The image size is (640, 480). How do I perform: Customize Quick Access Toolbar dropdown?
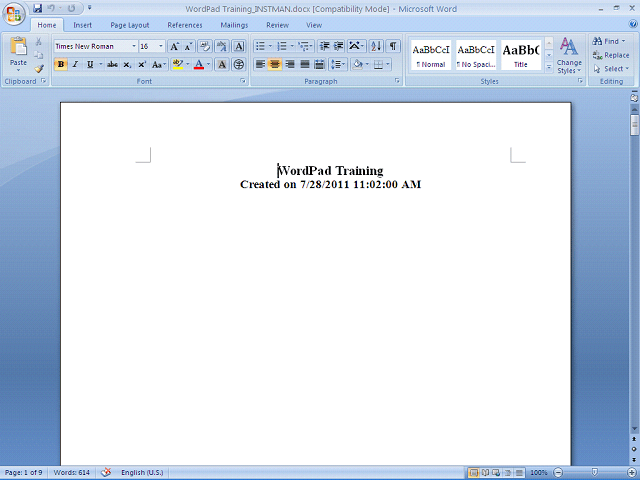click(89, 8)
